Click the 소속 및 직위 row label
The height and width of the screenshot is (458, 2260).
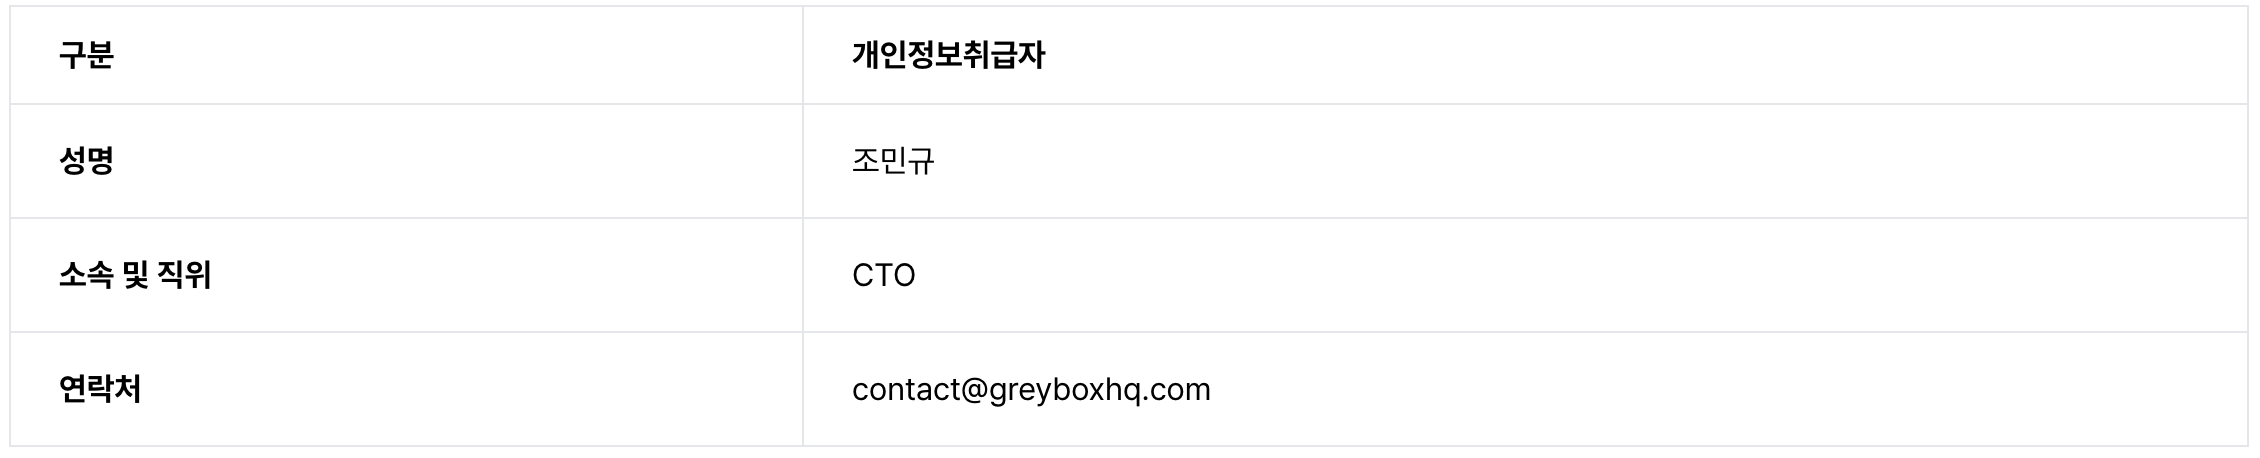tap(135, 275)
